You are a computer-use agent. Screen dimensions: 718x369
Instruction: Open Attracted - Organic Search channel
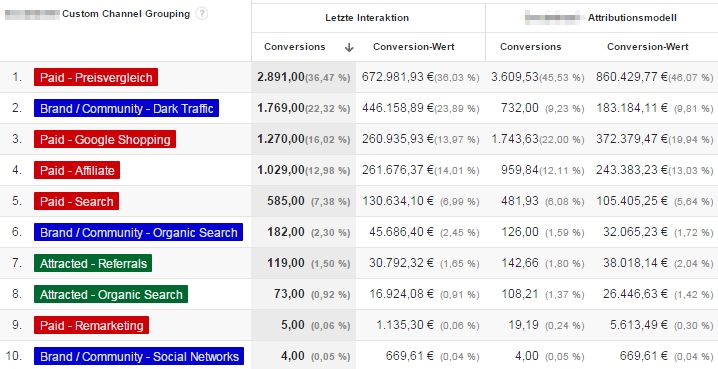coord(111,294)
